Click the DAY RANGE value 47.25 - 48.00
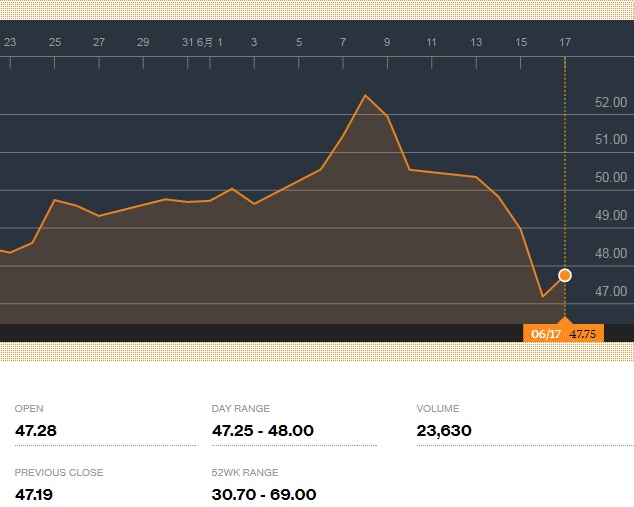This screenshot has width=634, height=507. 262,431
